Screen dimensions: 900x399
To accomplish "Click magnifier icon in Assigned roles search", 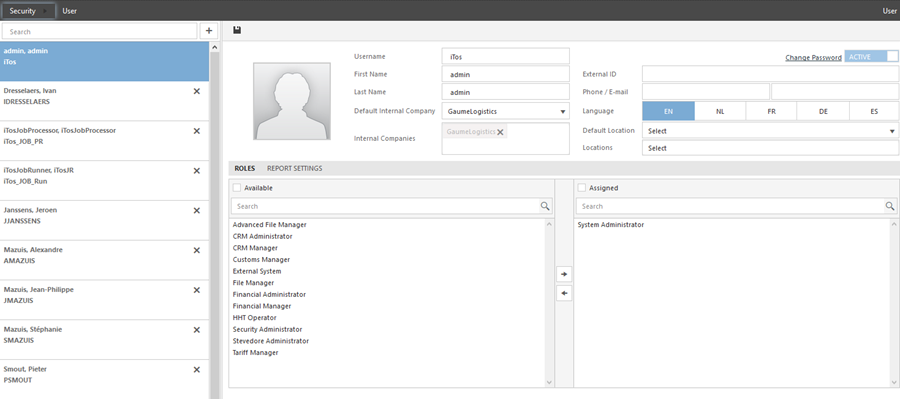I will coord(890,206).
